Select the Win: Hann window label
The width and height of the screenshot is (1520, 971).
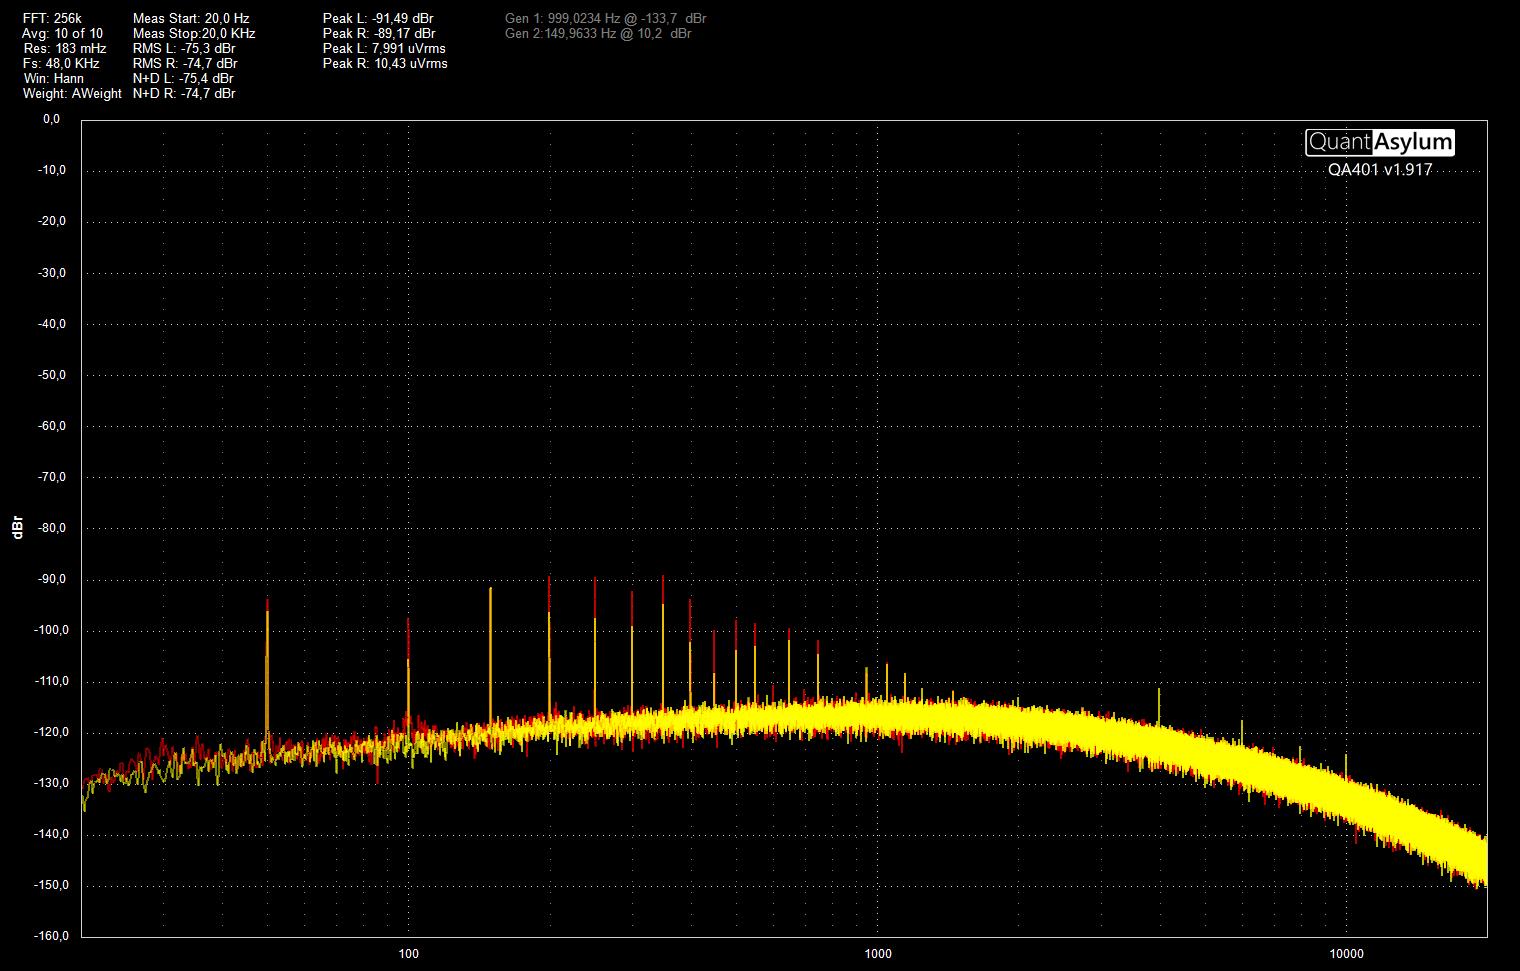54,78
